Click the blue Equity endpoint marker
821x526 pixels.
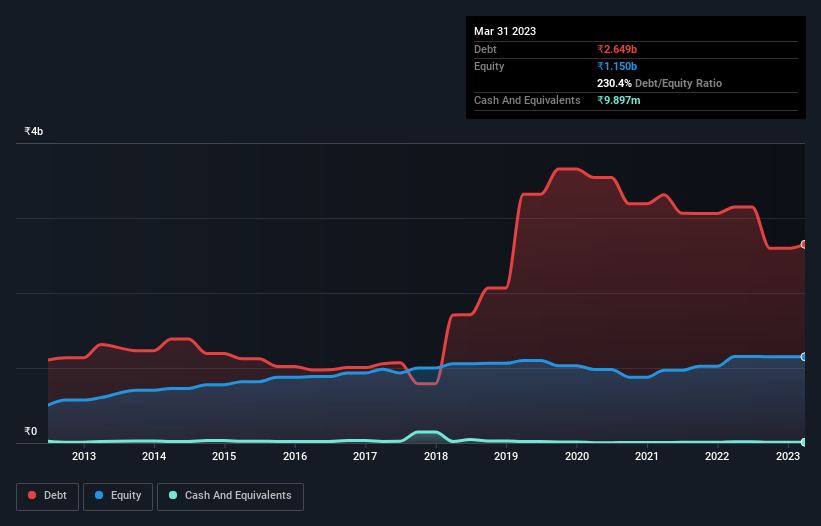804,357
